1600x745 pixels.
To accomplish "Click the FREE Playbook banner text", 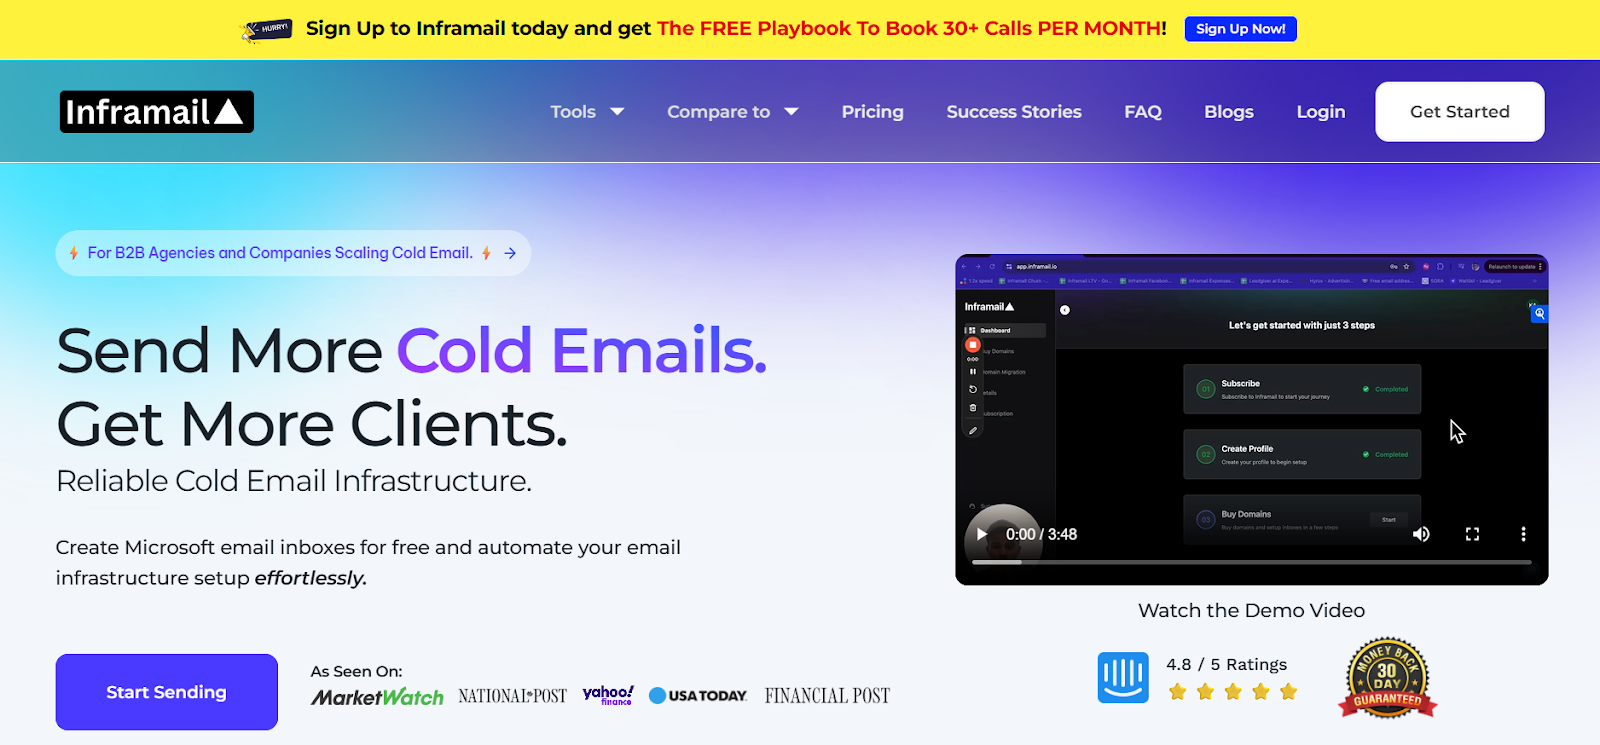I will [x=911, y=28].
